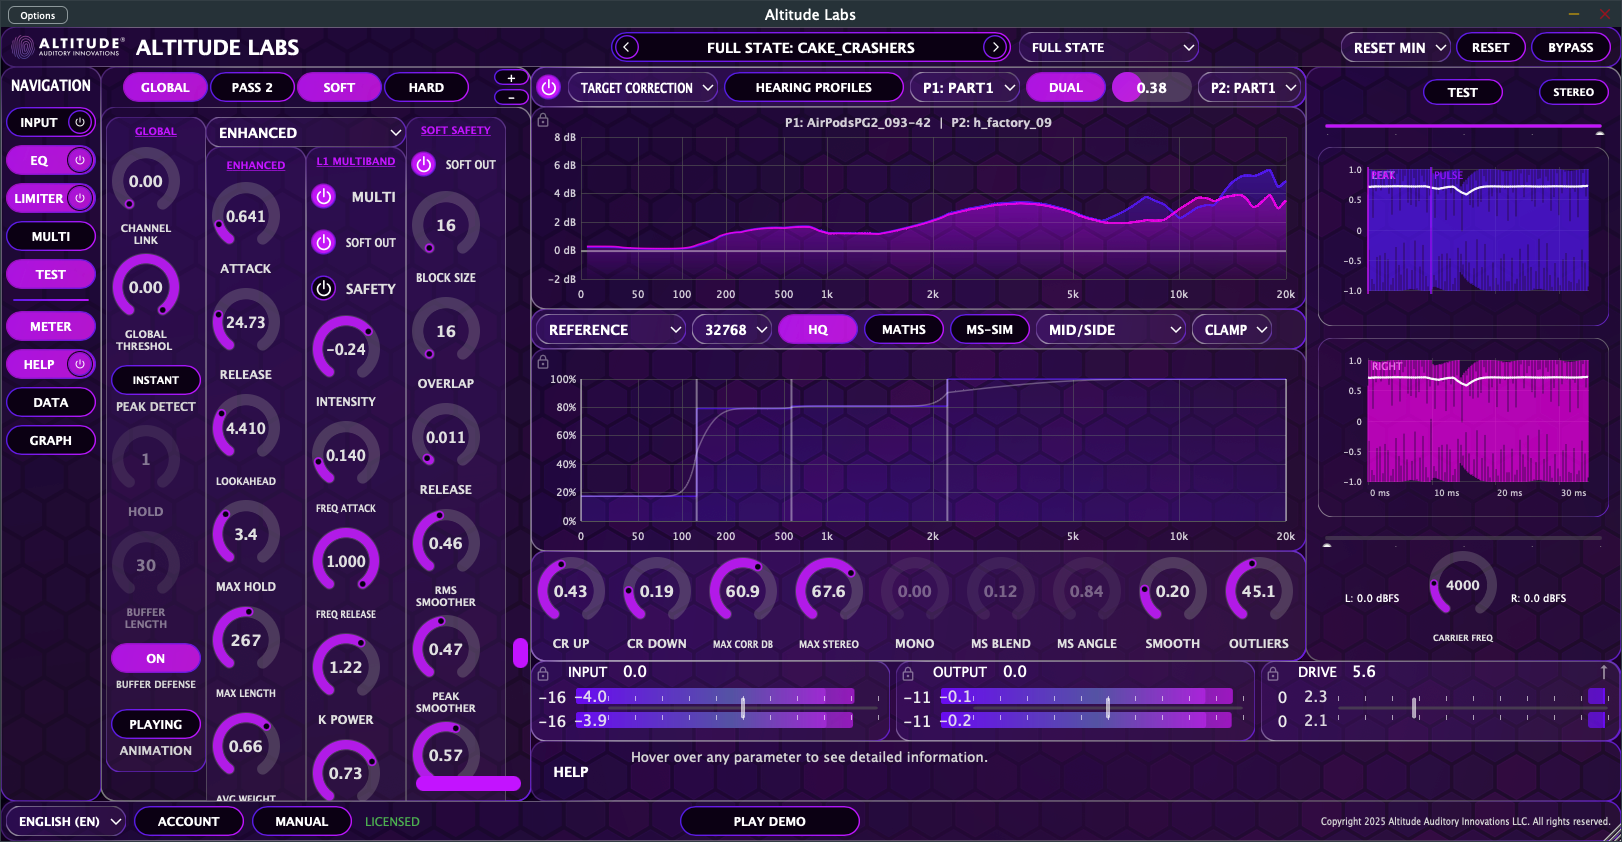
Task: Open the 32768 size dropdown
Action: 732,329
